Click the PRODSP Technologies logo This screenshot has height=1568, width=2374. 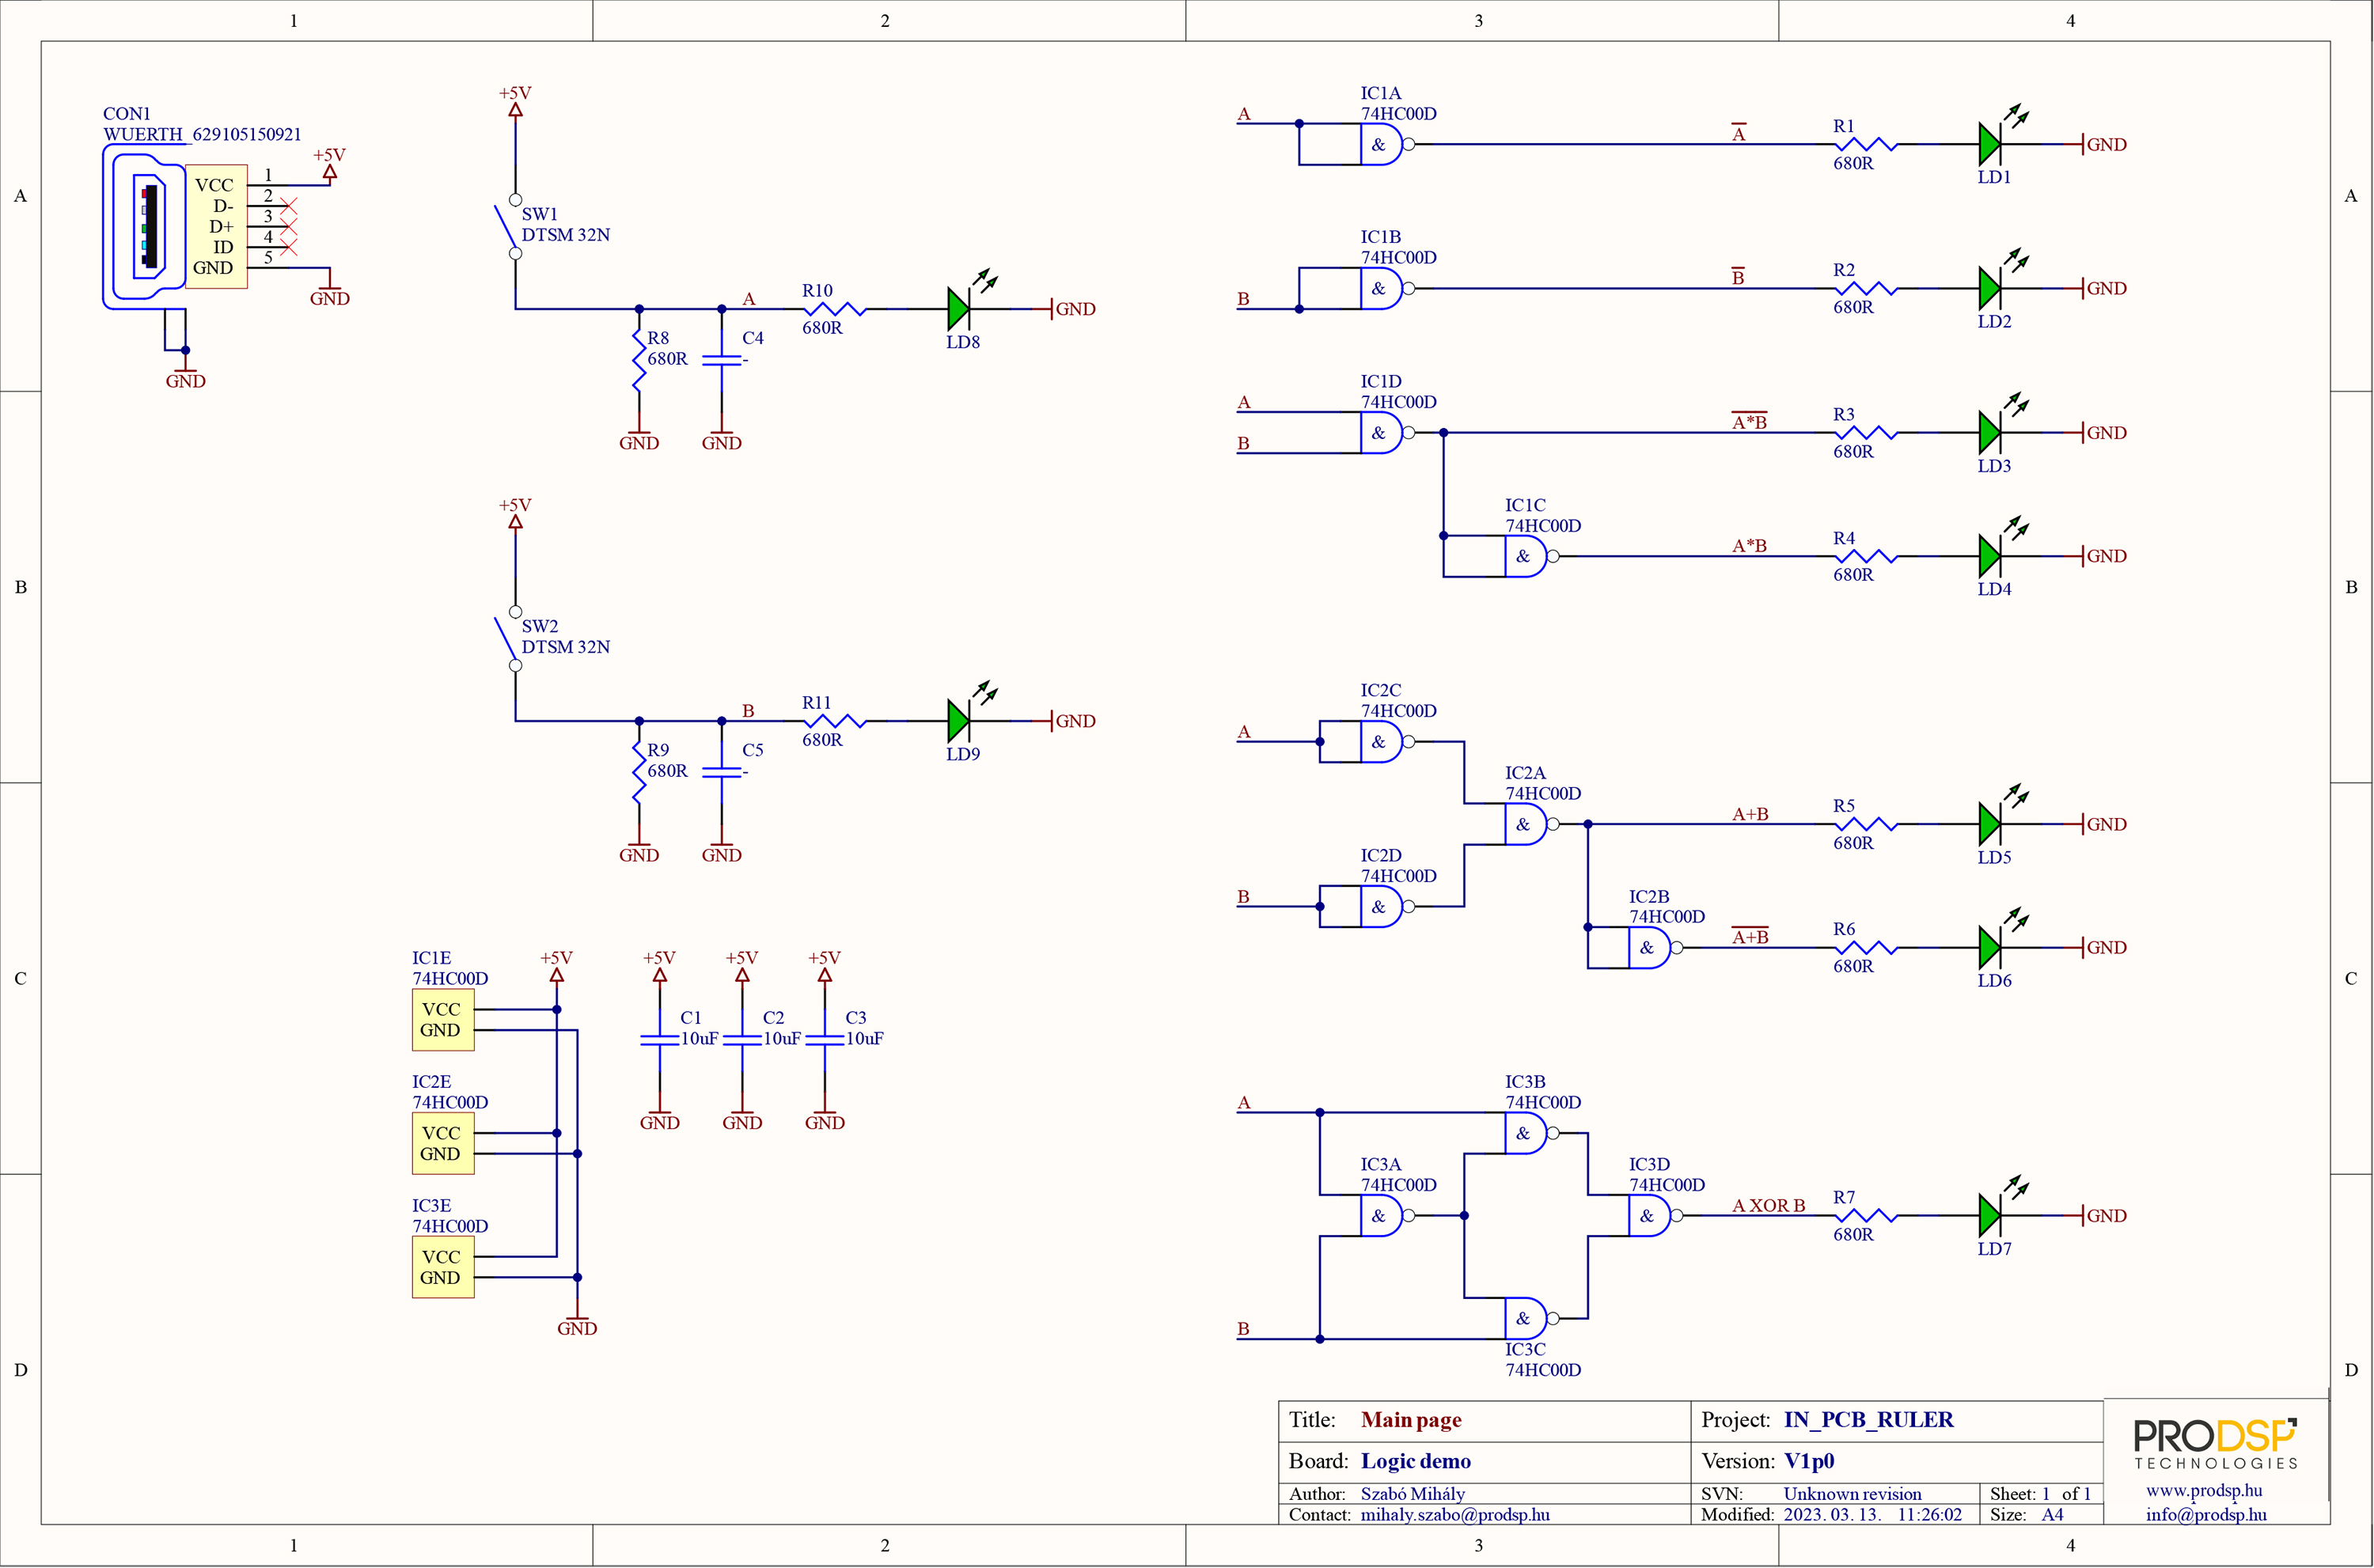click(x=2216, y=1442)
